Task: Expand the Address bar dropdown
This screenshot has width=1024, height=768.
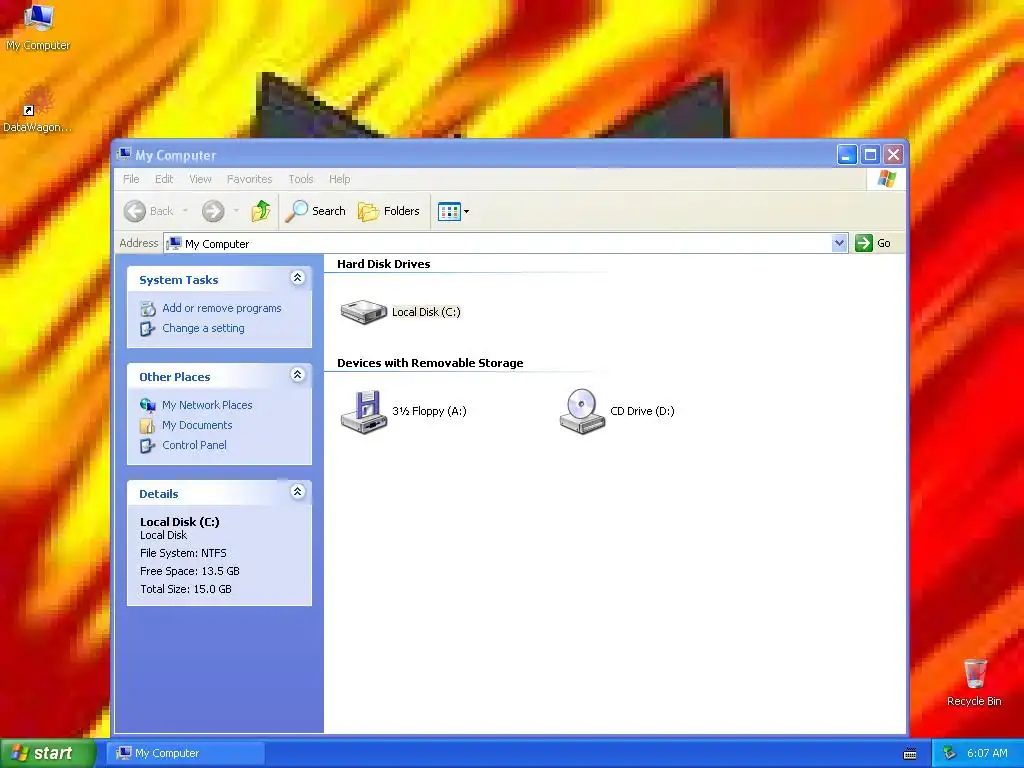Action: [840, 243]
